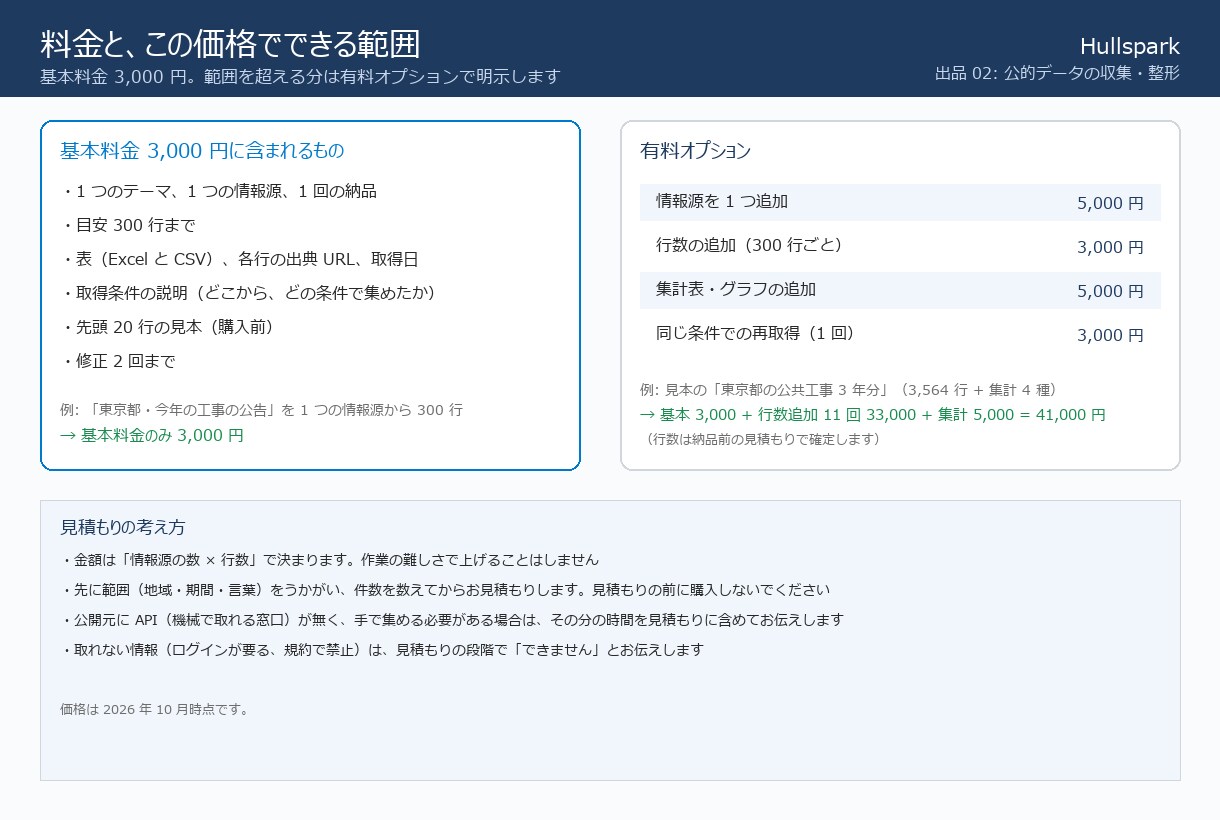This screenshot has height=820, width=1220.
Task: Click the title 料金と、この価格でできる範囲
Action: click(x=230, y=44)
